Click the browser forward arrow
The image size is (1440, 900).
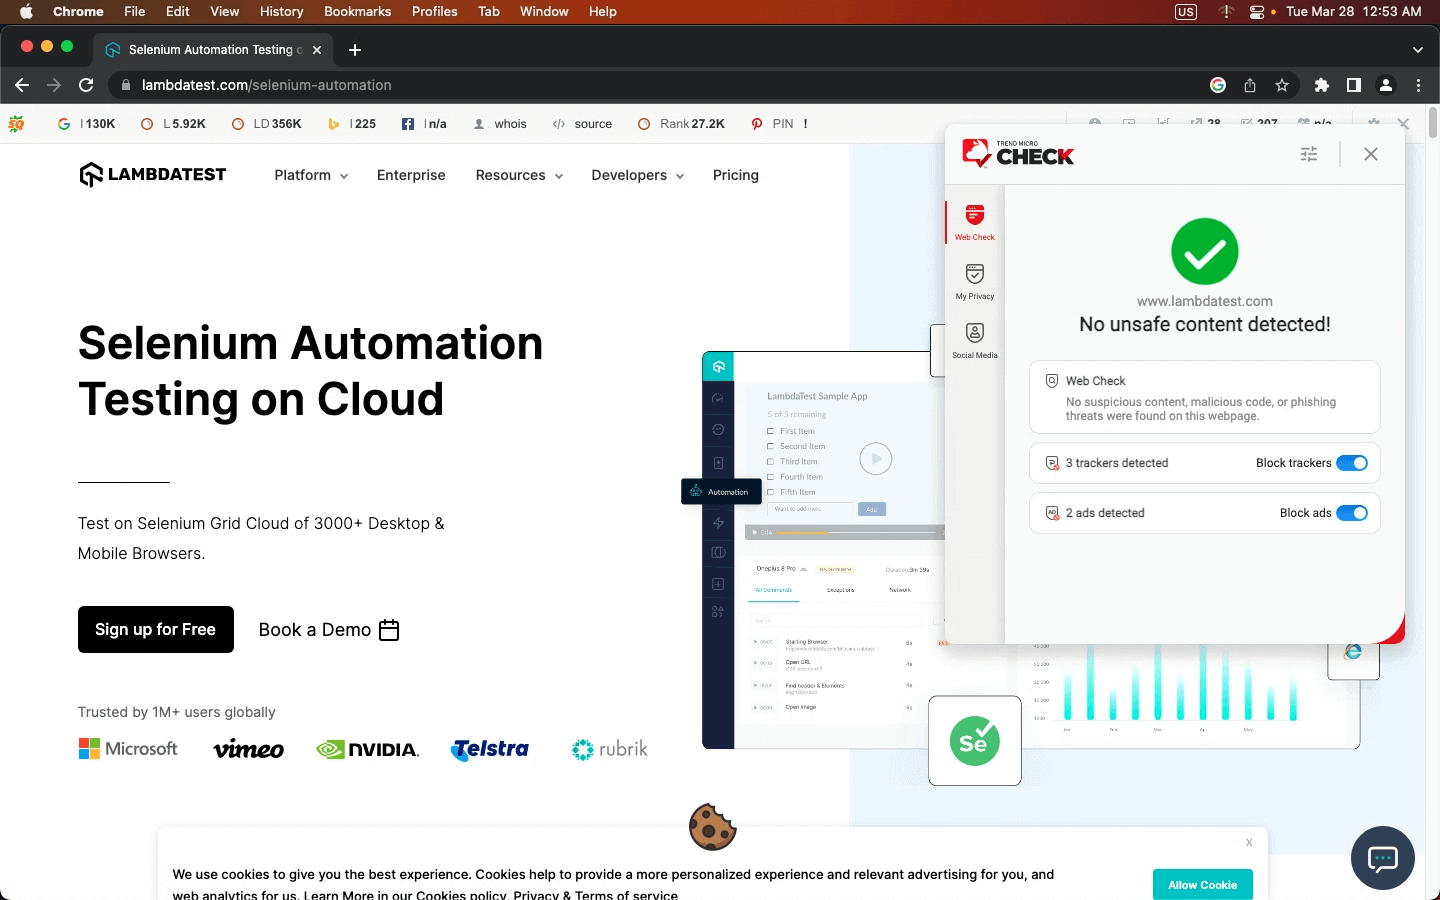[x=54, y=85]
